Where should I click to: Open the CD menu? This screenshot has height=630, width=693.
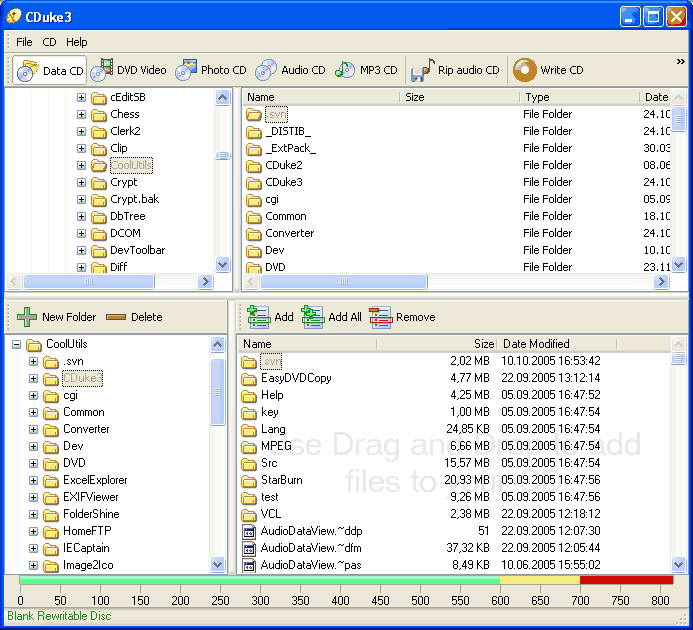click(49, 42)
